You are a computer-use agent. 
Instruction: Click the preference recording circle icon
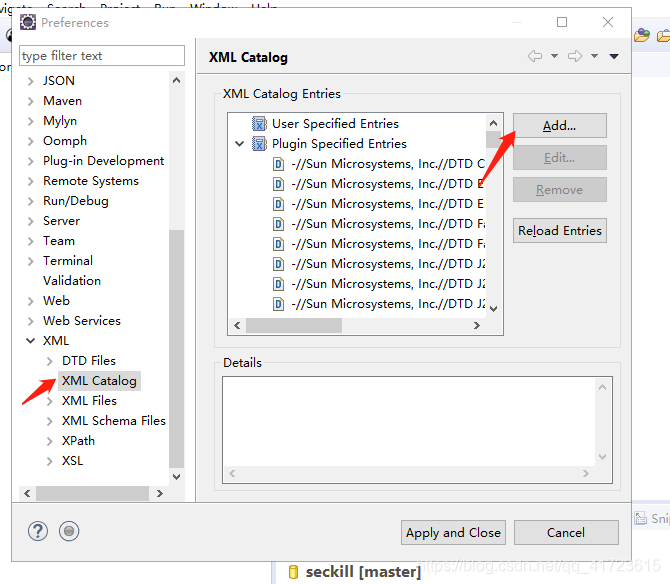69,531
